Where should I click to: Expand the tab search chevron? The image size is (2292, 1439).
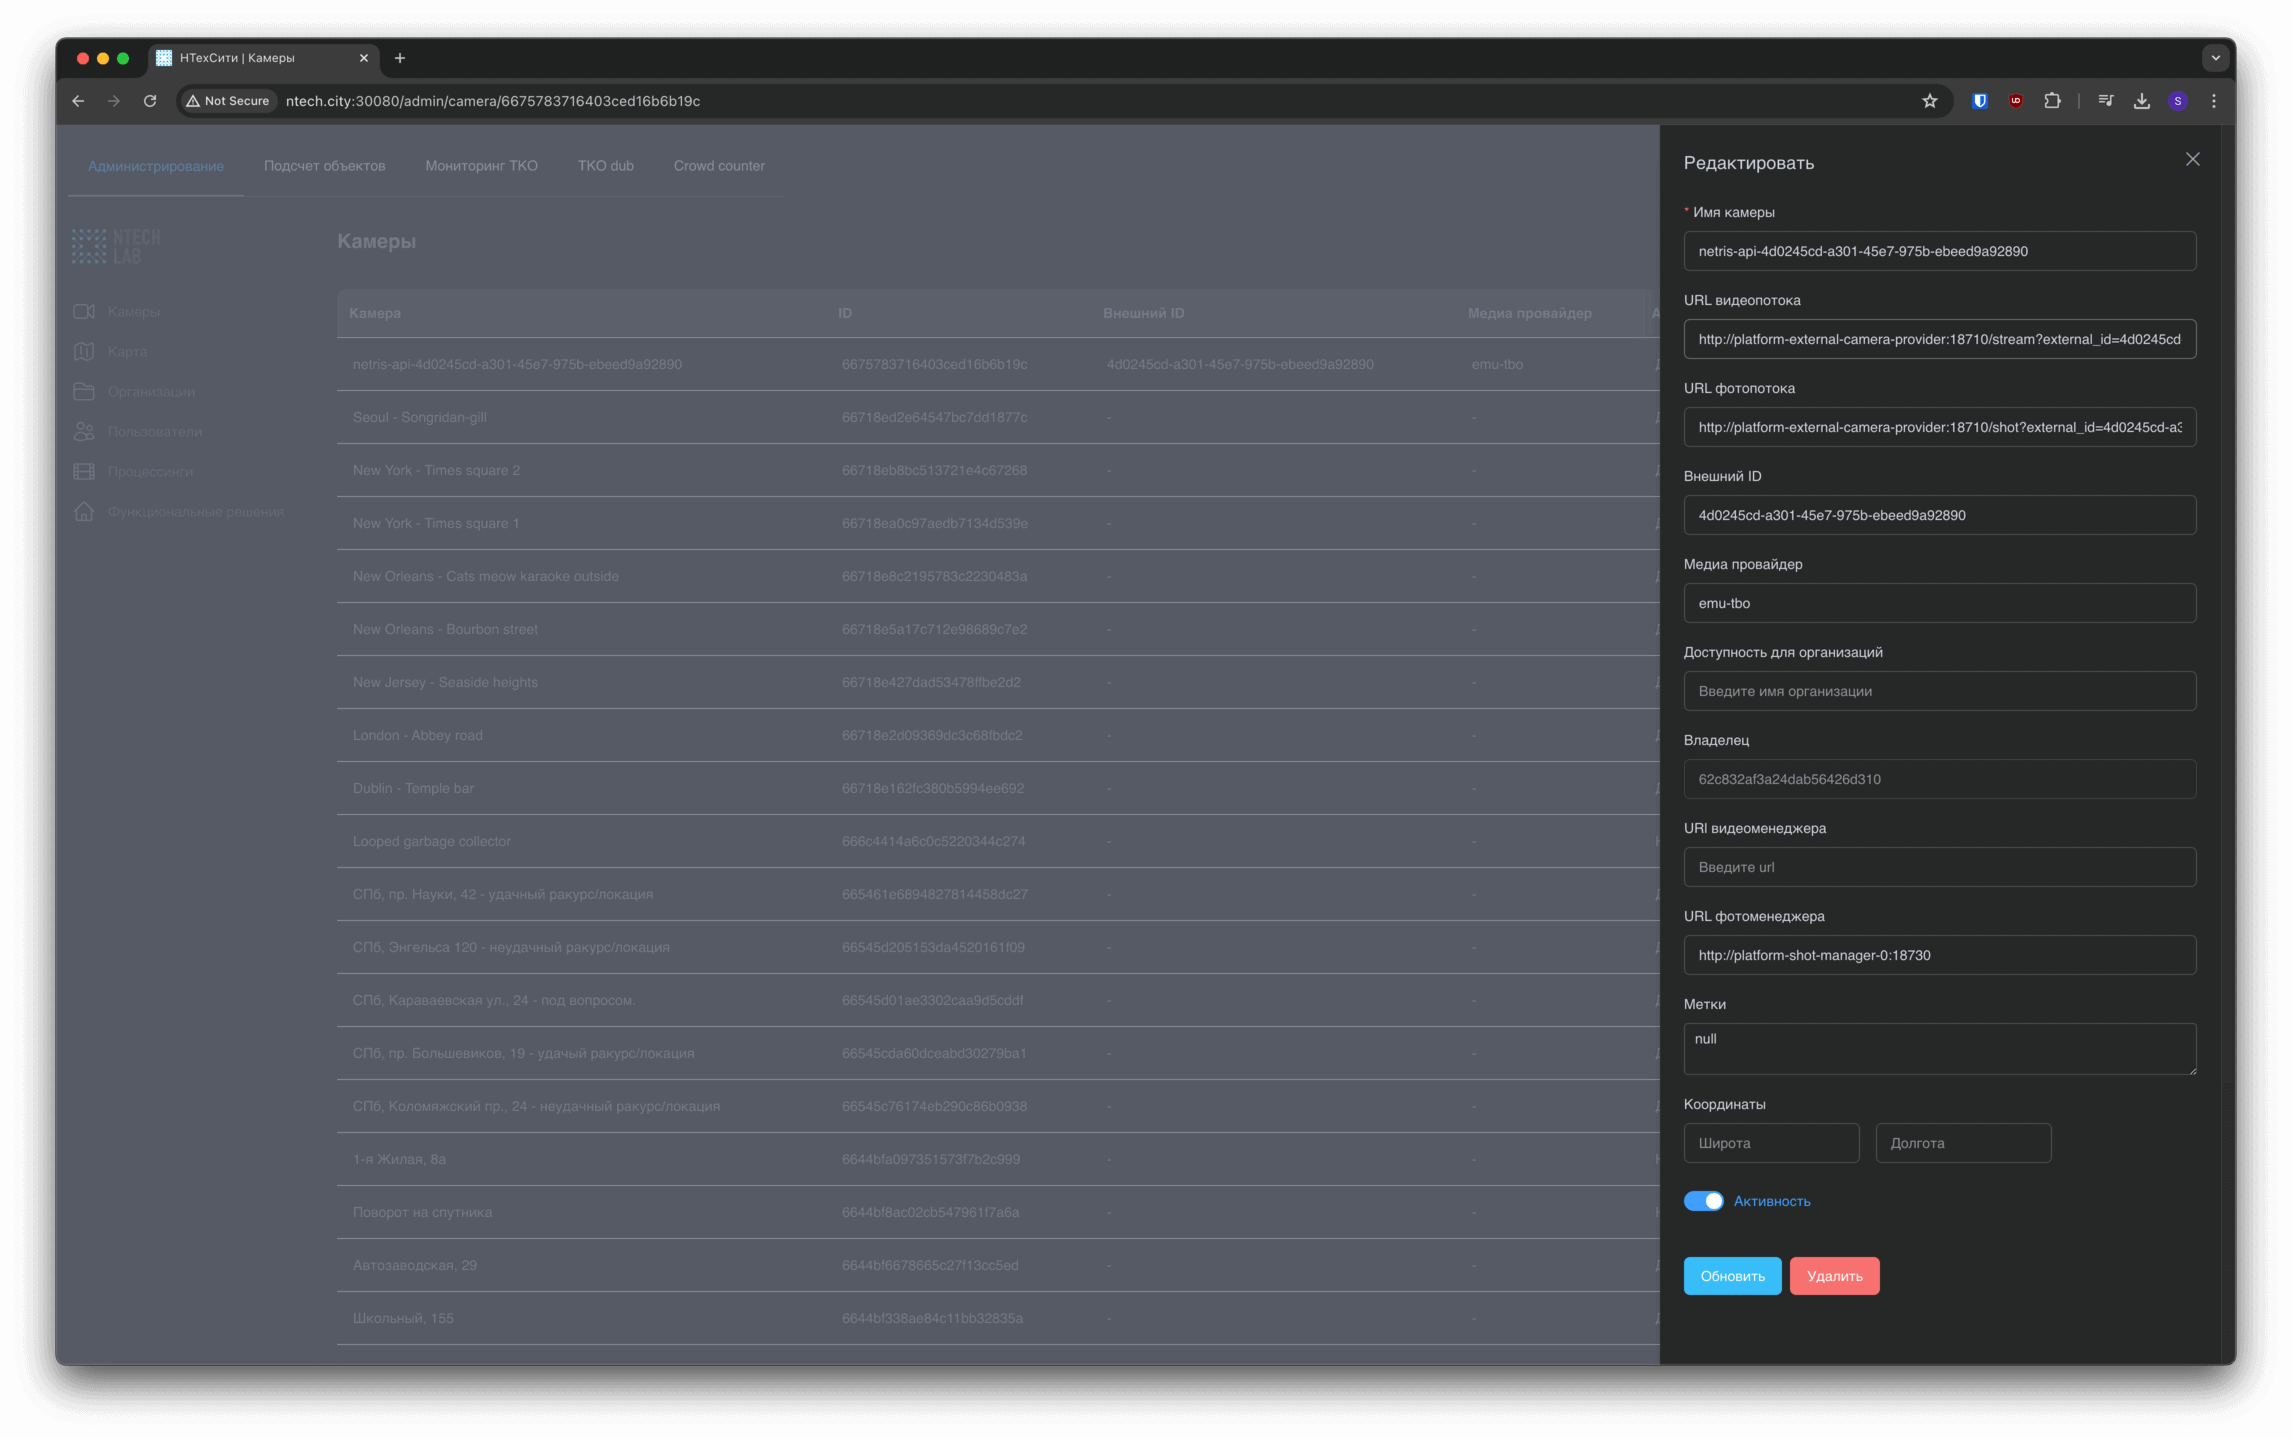[2215, 58]
